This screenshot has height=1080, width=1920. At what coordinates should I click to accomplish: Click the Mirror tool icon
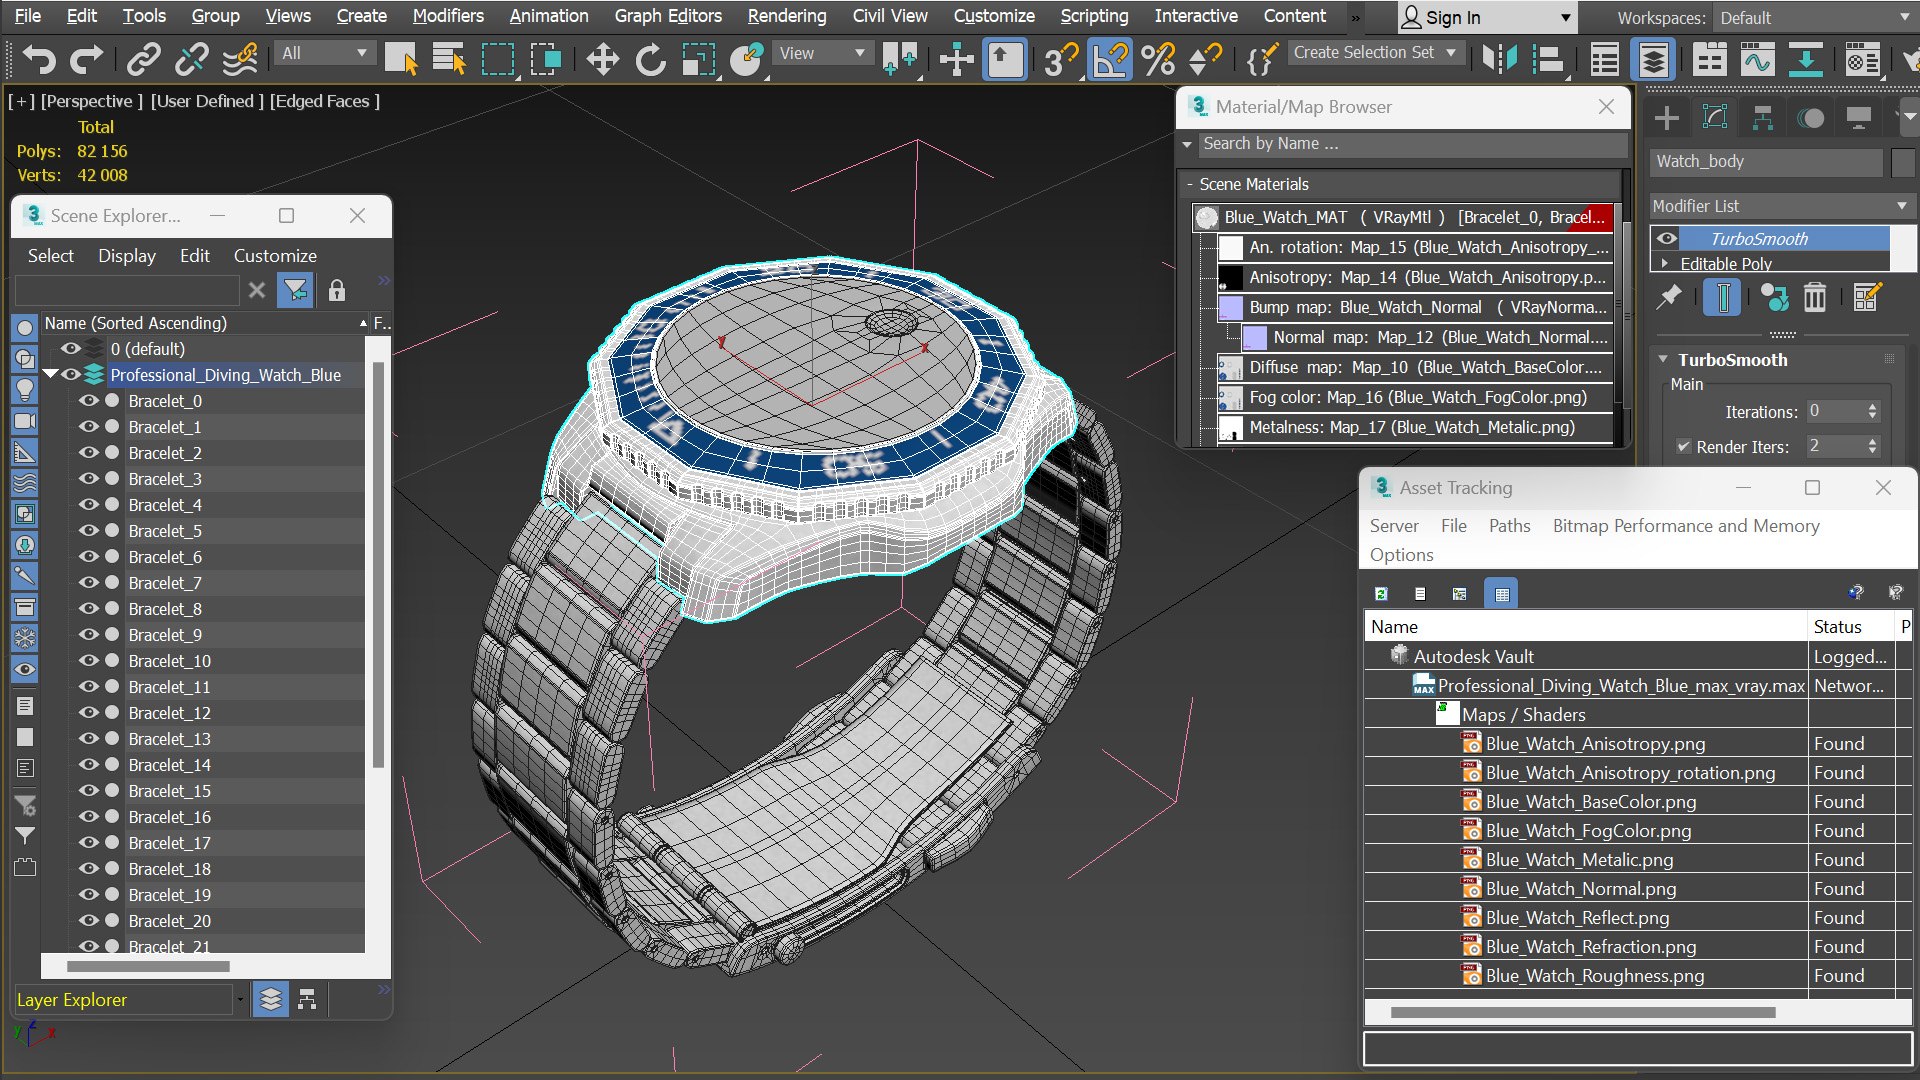(1500, 60)
